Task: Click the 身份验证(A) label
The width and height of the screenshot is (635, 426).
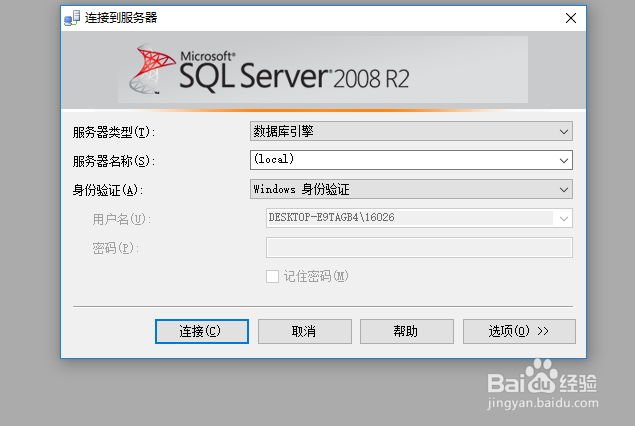Action: click(108, 190)
